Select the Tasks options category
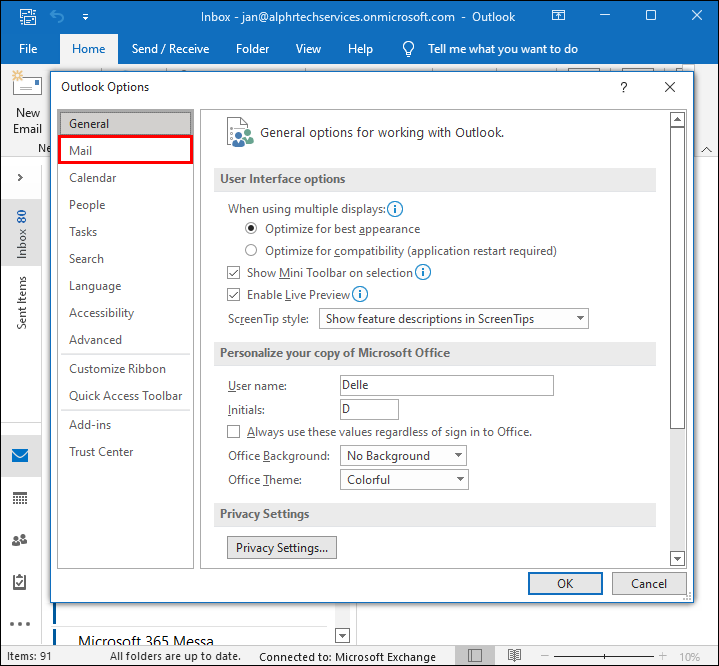 click(x=125, y=232)
